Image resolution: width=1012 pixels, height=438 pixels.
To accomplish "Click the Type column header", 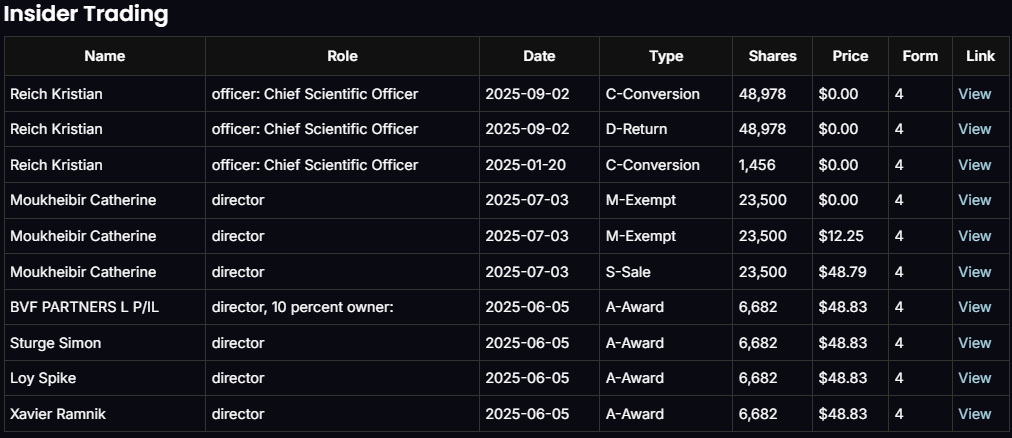I will pyautogui.click(x=666, y=56).
